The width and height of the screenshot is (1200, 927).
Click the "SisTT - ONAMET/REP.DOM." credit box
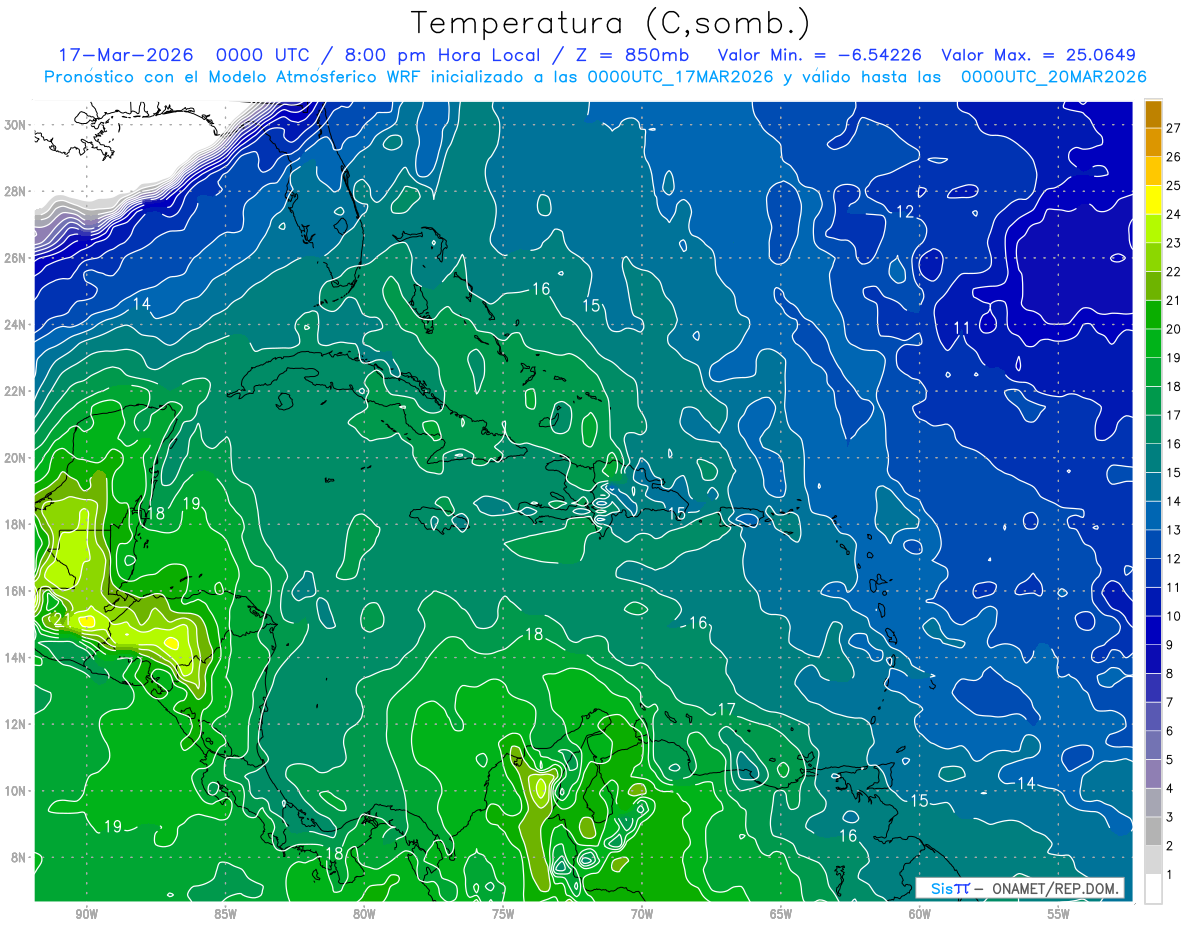point(1019,888)
